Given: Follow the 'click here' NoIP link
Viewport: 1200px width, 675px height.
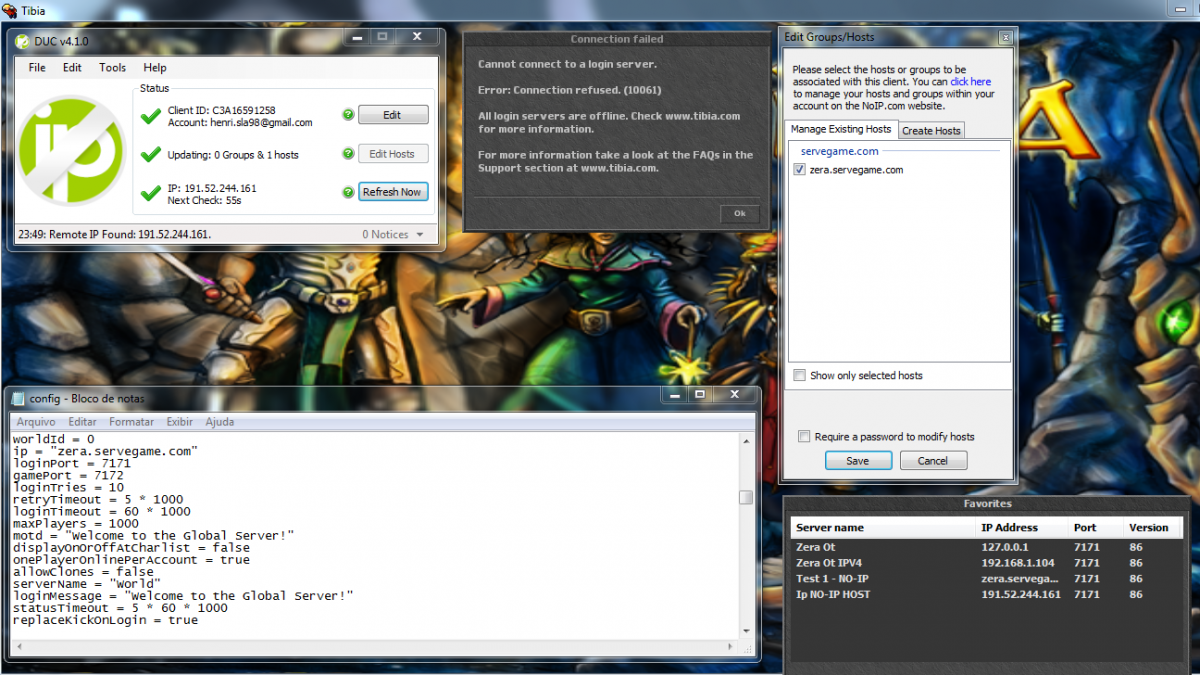Looking at the screenshot, I should (x=971, y=82).
